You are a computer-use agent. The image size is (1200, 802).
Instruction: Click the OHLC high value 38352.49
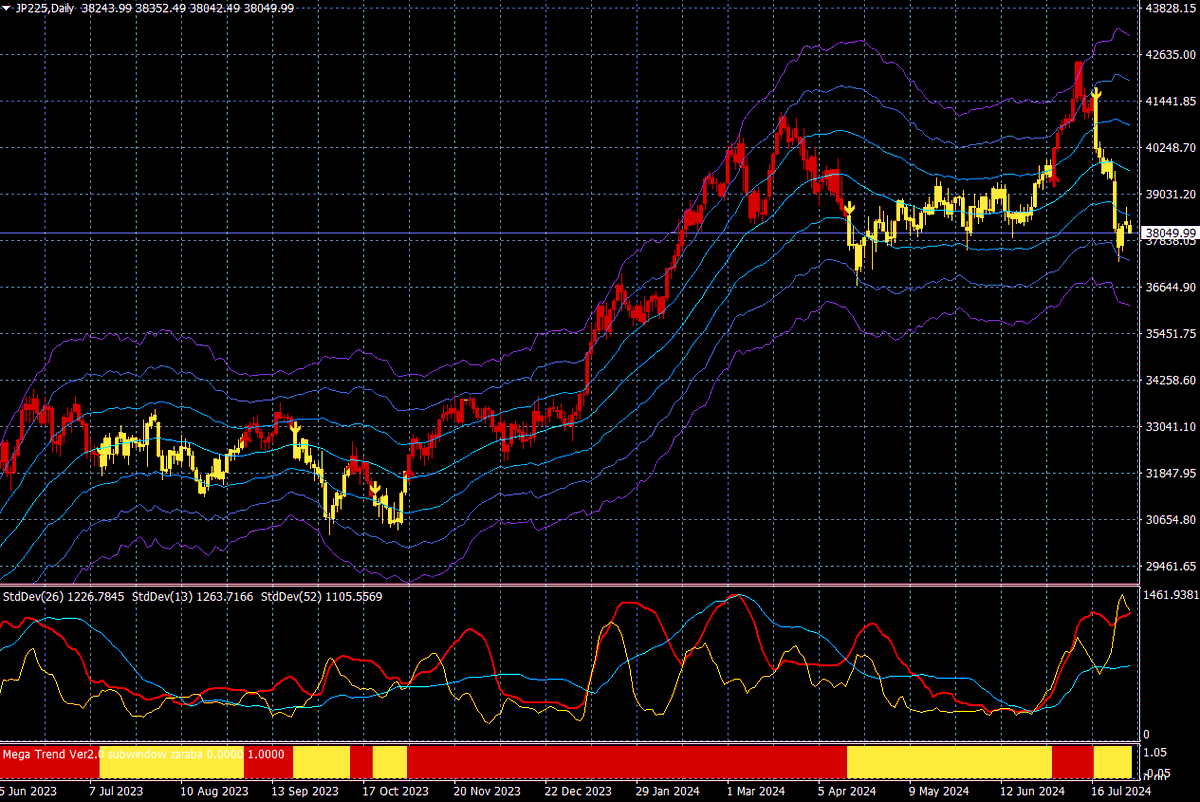pos(159,7)
